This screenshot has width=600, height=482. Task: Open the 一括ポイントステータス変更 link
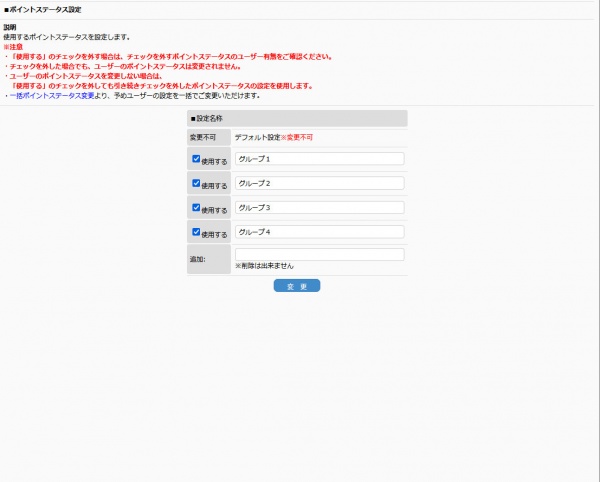[52, 95]
